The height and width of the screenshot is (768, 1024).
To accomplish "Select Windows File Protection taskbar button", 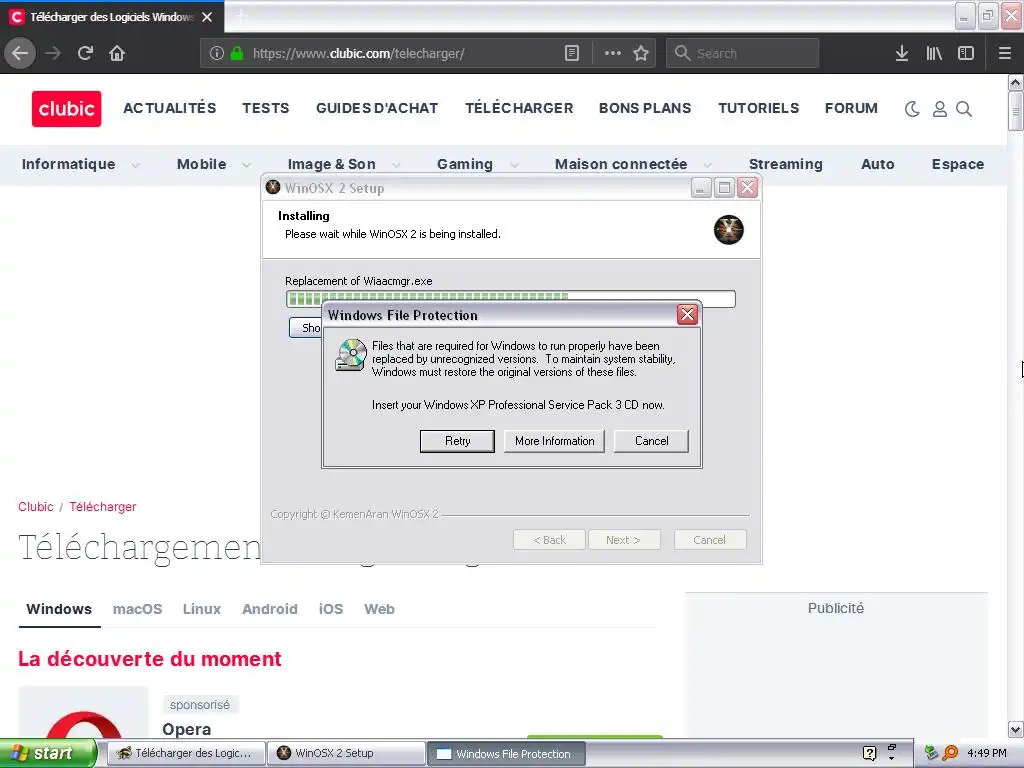I will click(x=506, y=754).
